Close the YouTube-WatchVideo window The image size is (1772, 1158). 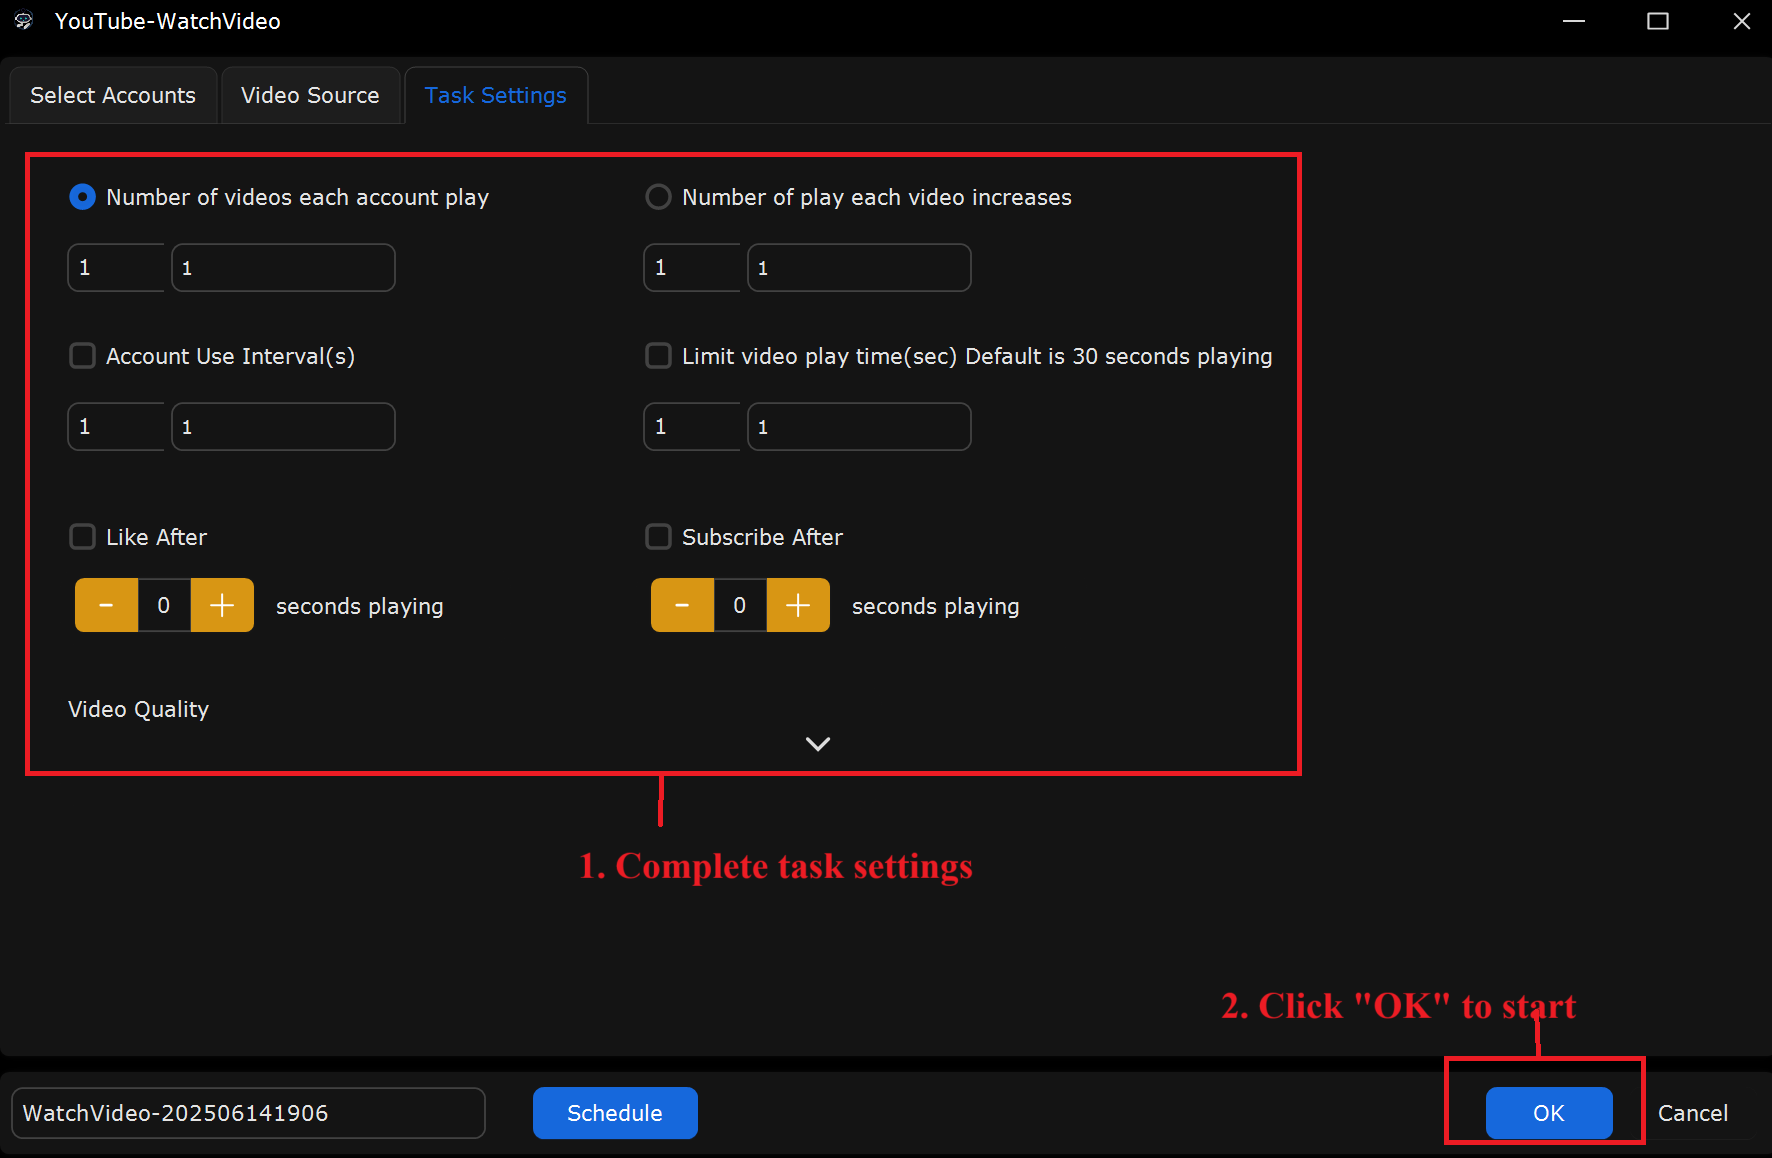(1742, 21)
